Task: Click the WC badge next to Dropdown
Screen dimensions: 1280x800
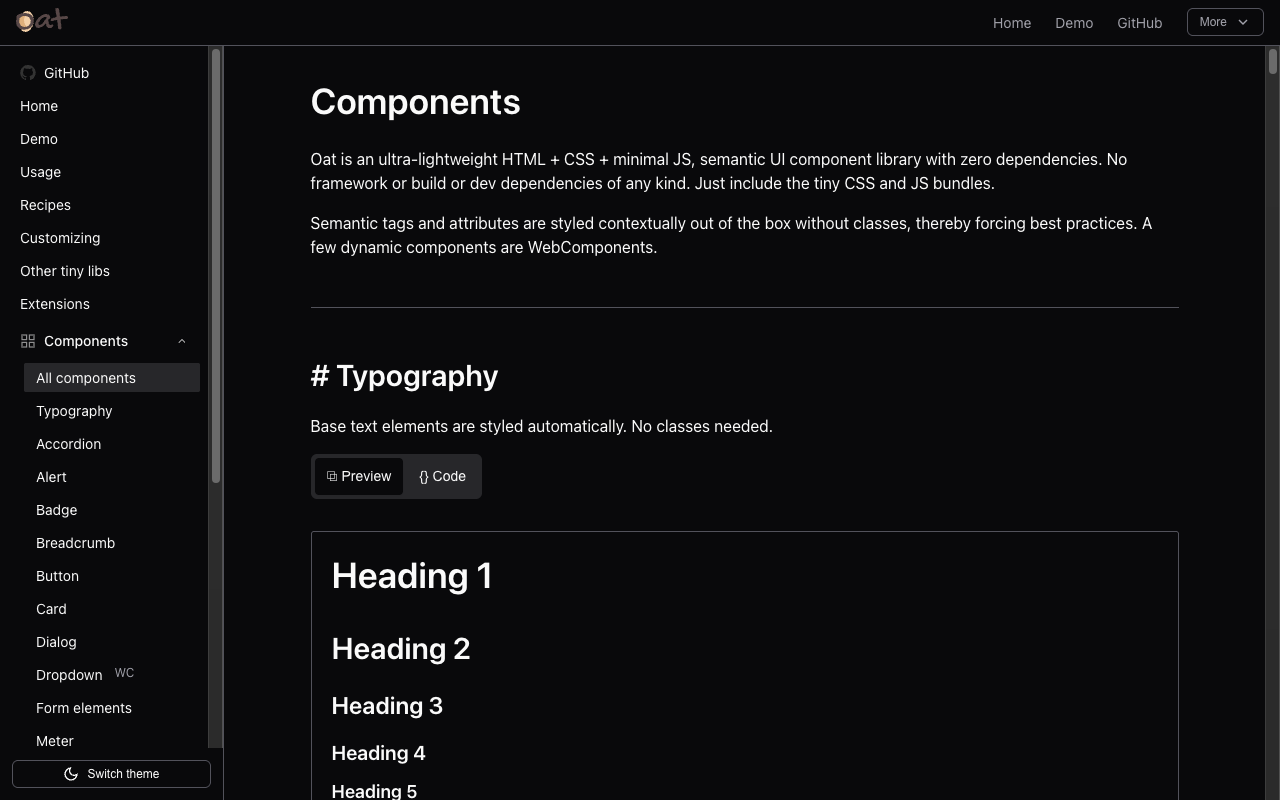Action: click(123, 673)
